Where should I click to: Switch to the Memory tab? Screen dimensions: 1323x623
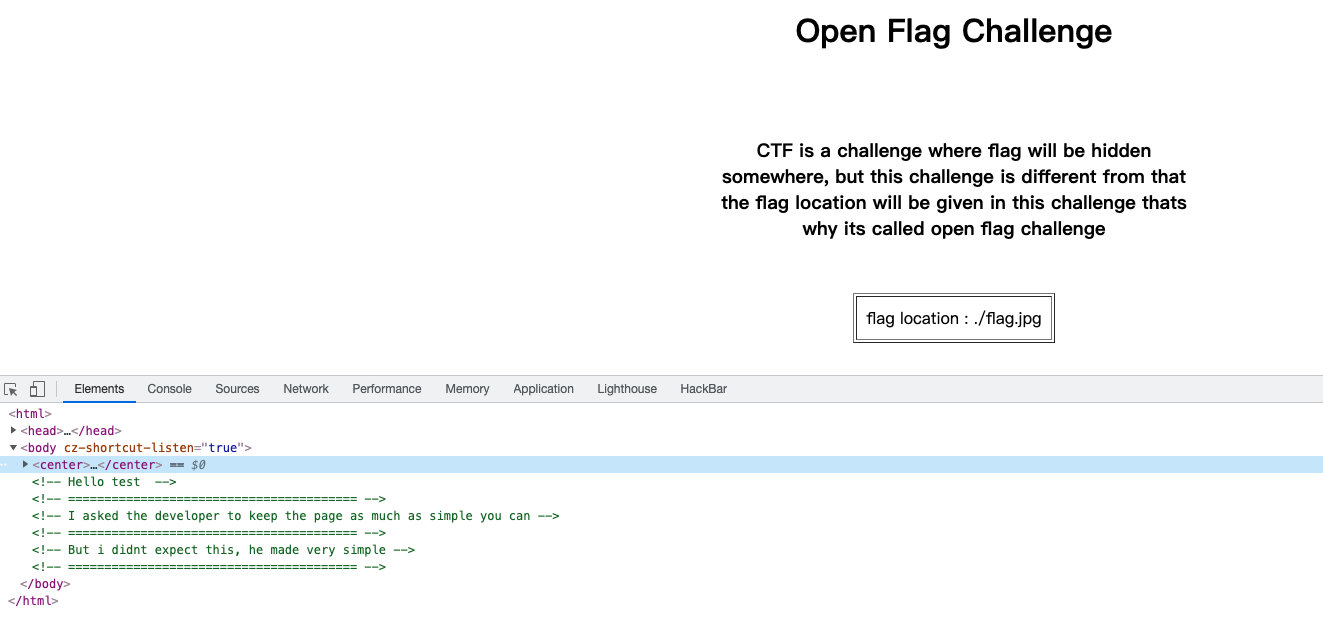pos(467,389)
